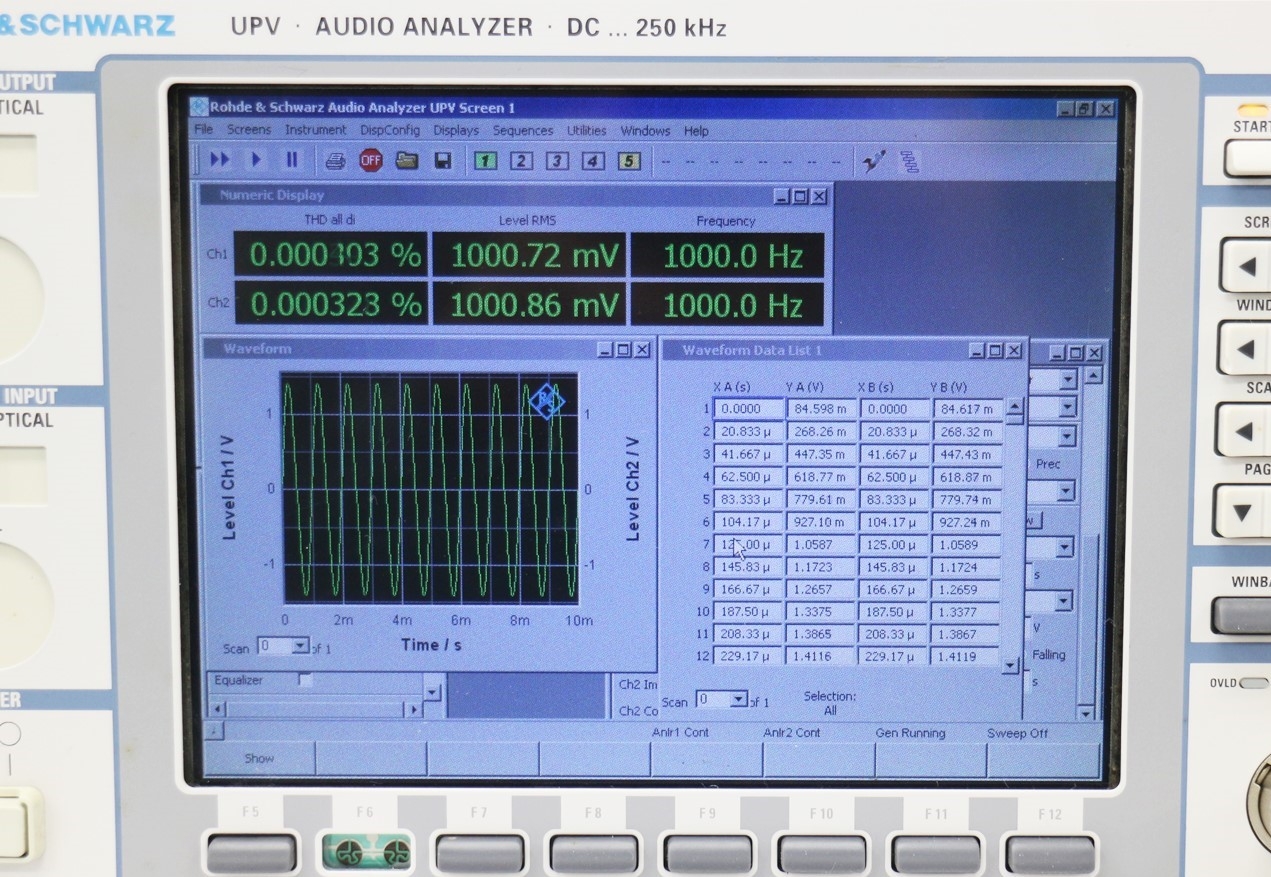Click the waveform graph plot area

point(429,488)
